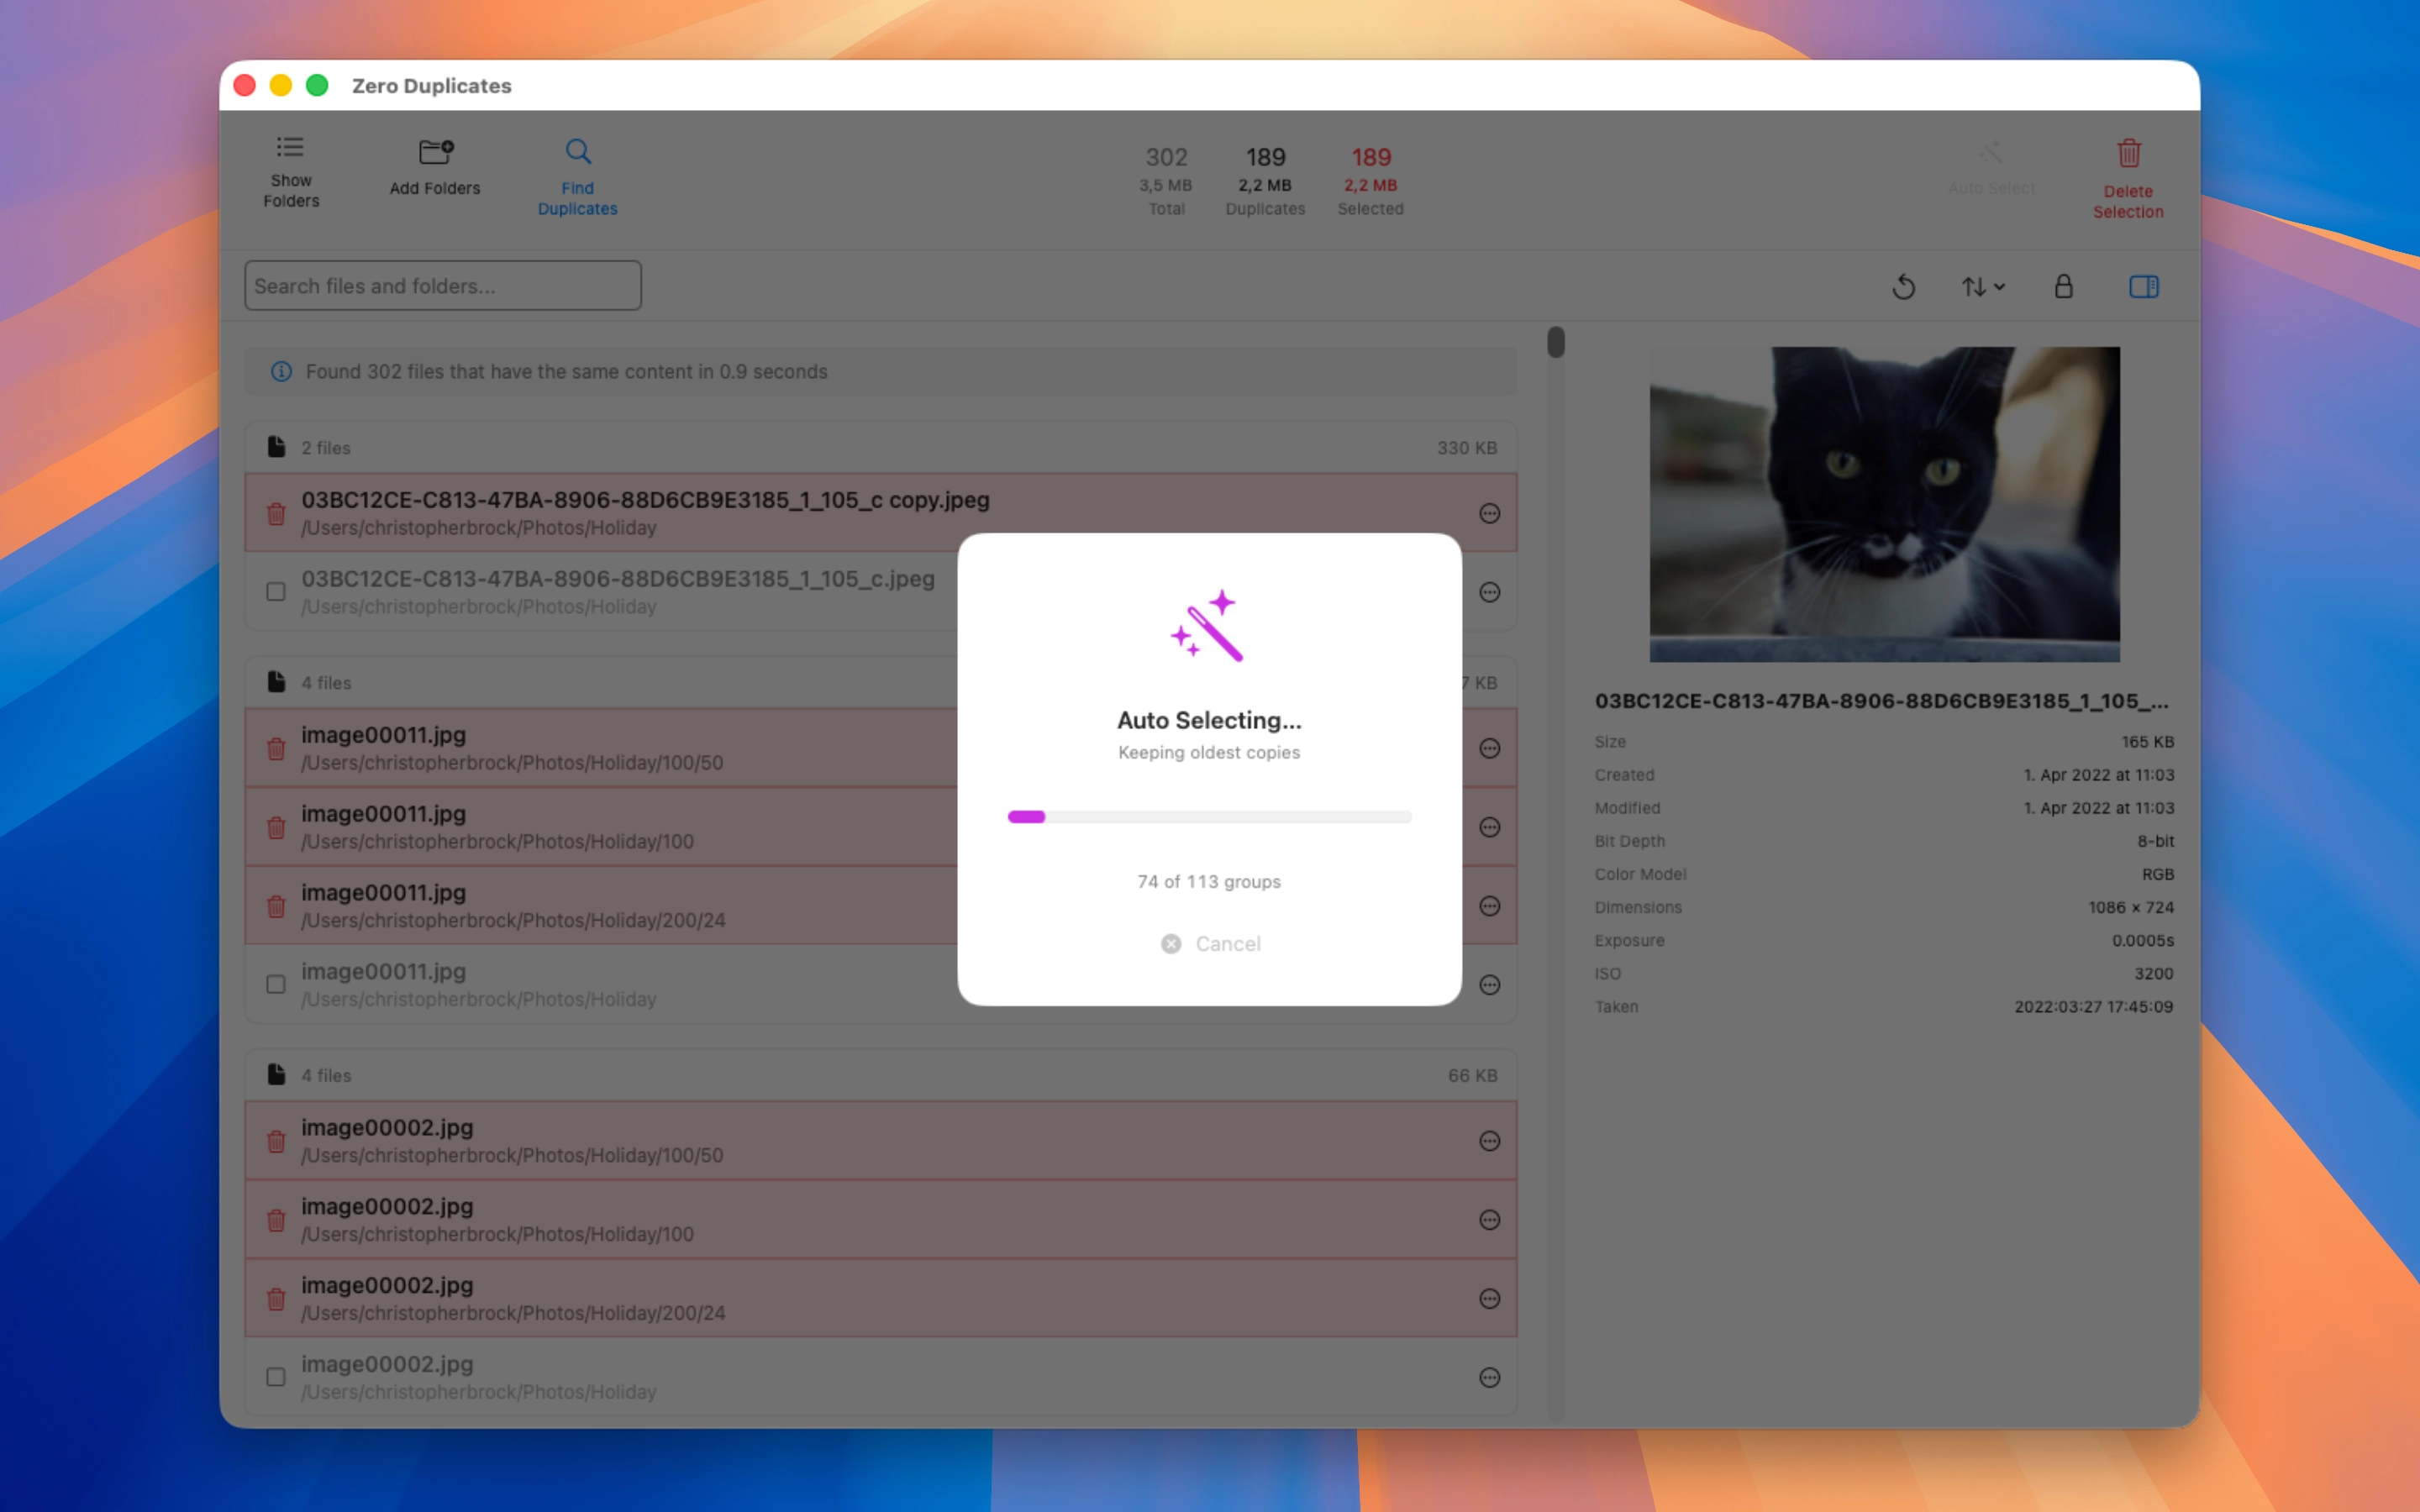Viewport: 2420px width, 1512px height.
Task: Toggle the details sidebar panel icon
Action: tap(2144, 287)
